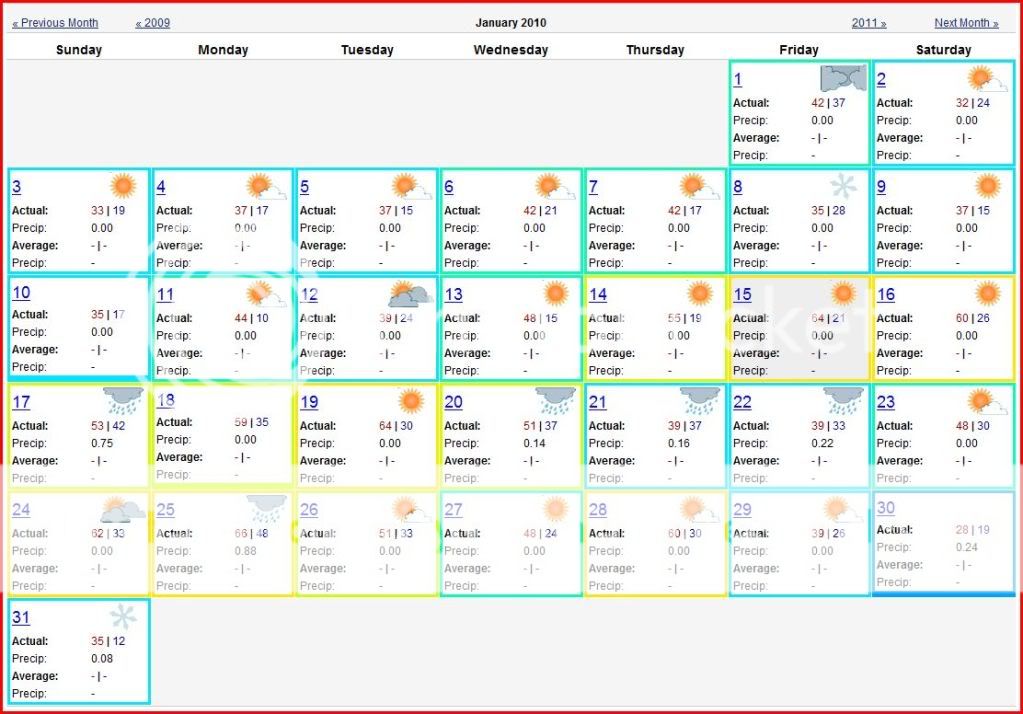Click the rain cloud icon on January 22
The width and height of the screenshot is (1023, 714).
coord(843,401)
